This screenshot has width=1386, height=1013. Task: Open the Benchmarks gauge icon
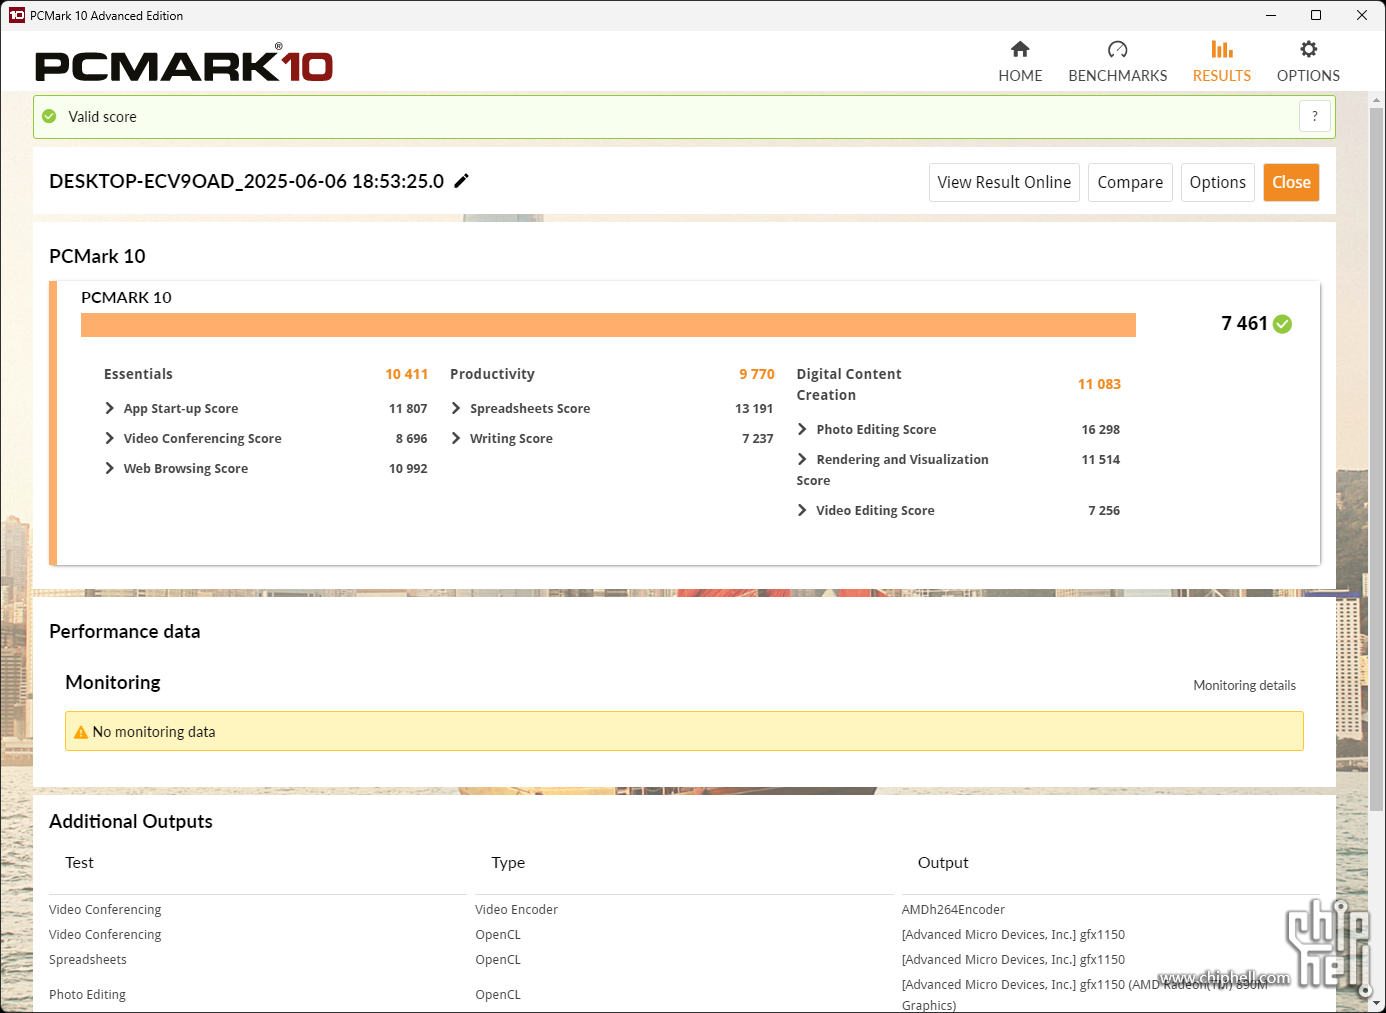[1118, 49]
